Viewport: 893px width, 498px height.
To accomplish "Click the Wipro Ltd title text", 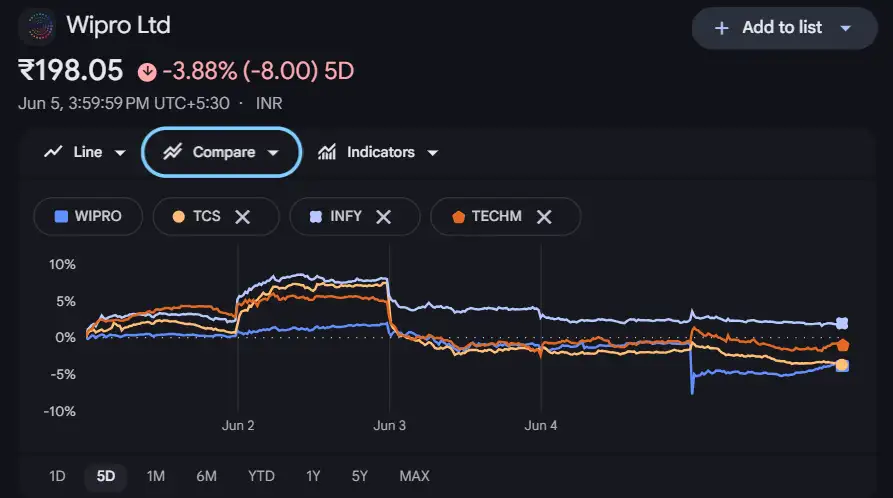I will coord(118,25).
